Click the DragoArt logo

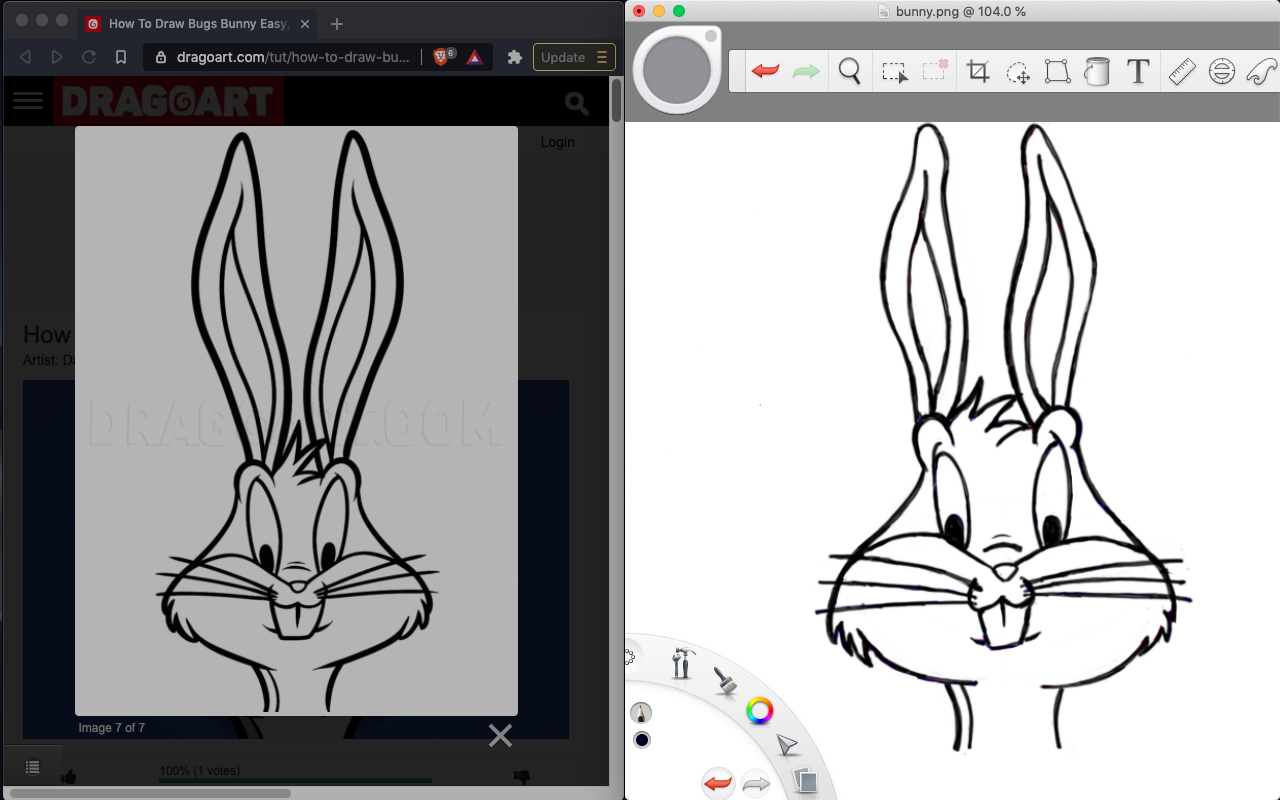[x=168, y=101]
